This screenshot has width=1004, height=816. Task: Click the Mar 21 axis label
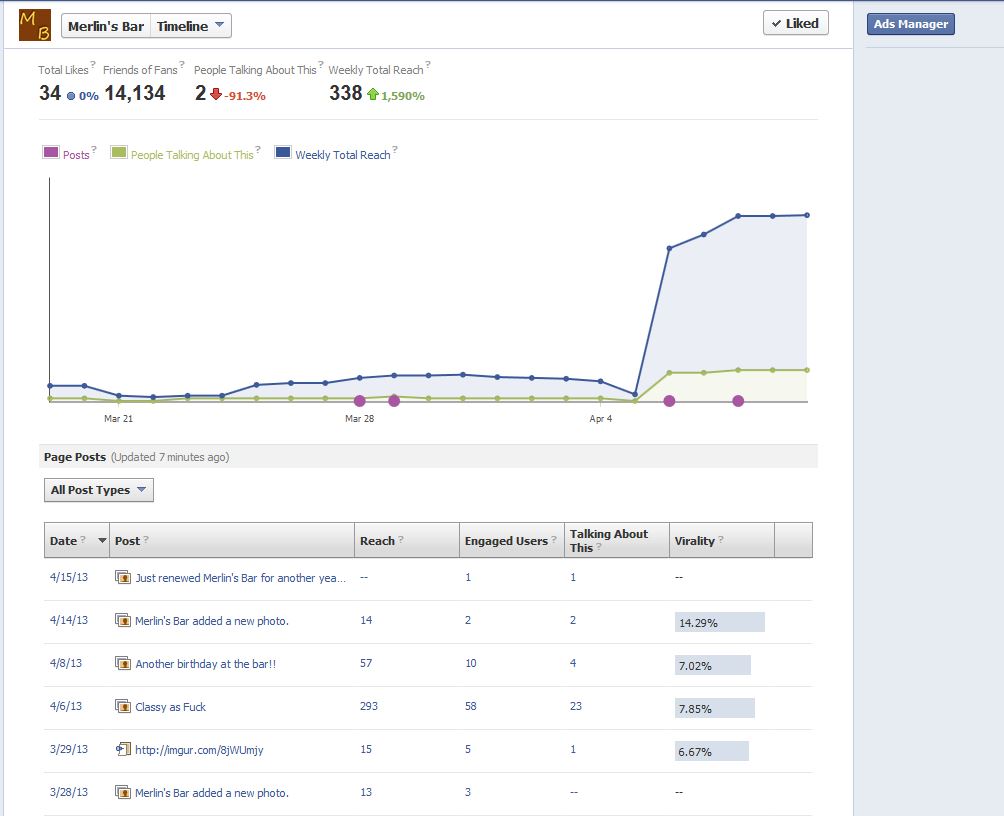[x=118, y=418]
